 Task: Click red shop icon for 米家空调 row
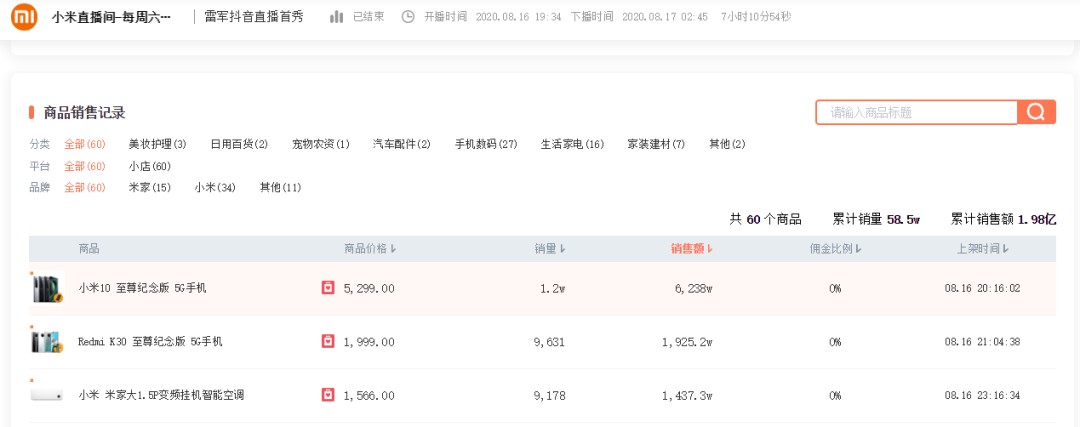(x=328, y=395)
